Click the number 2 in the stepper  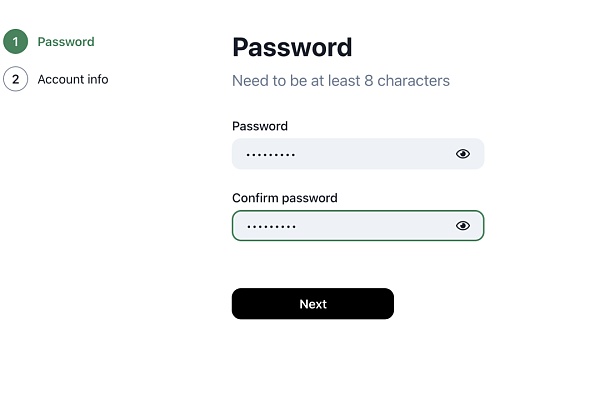[15, 79]
